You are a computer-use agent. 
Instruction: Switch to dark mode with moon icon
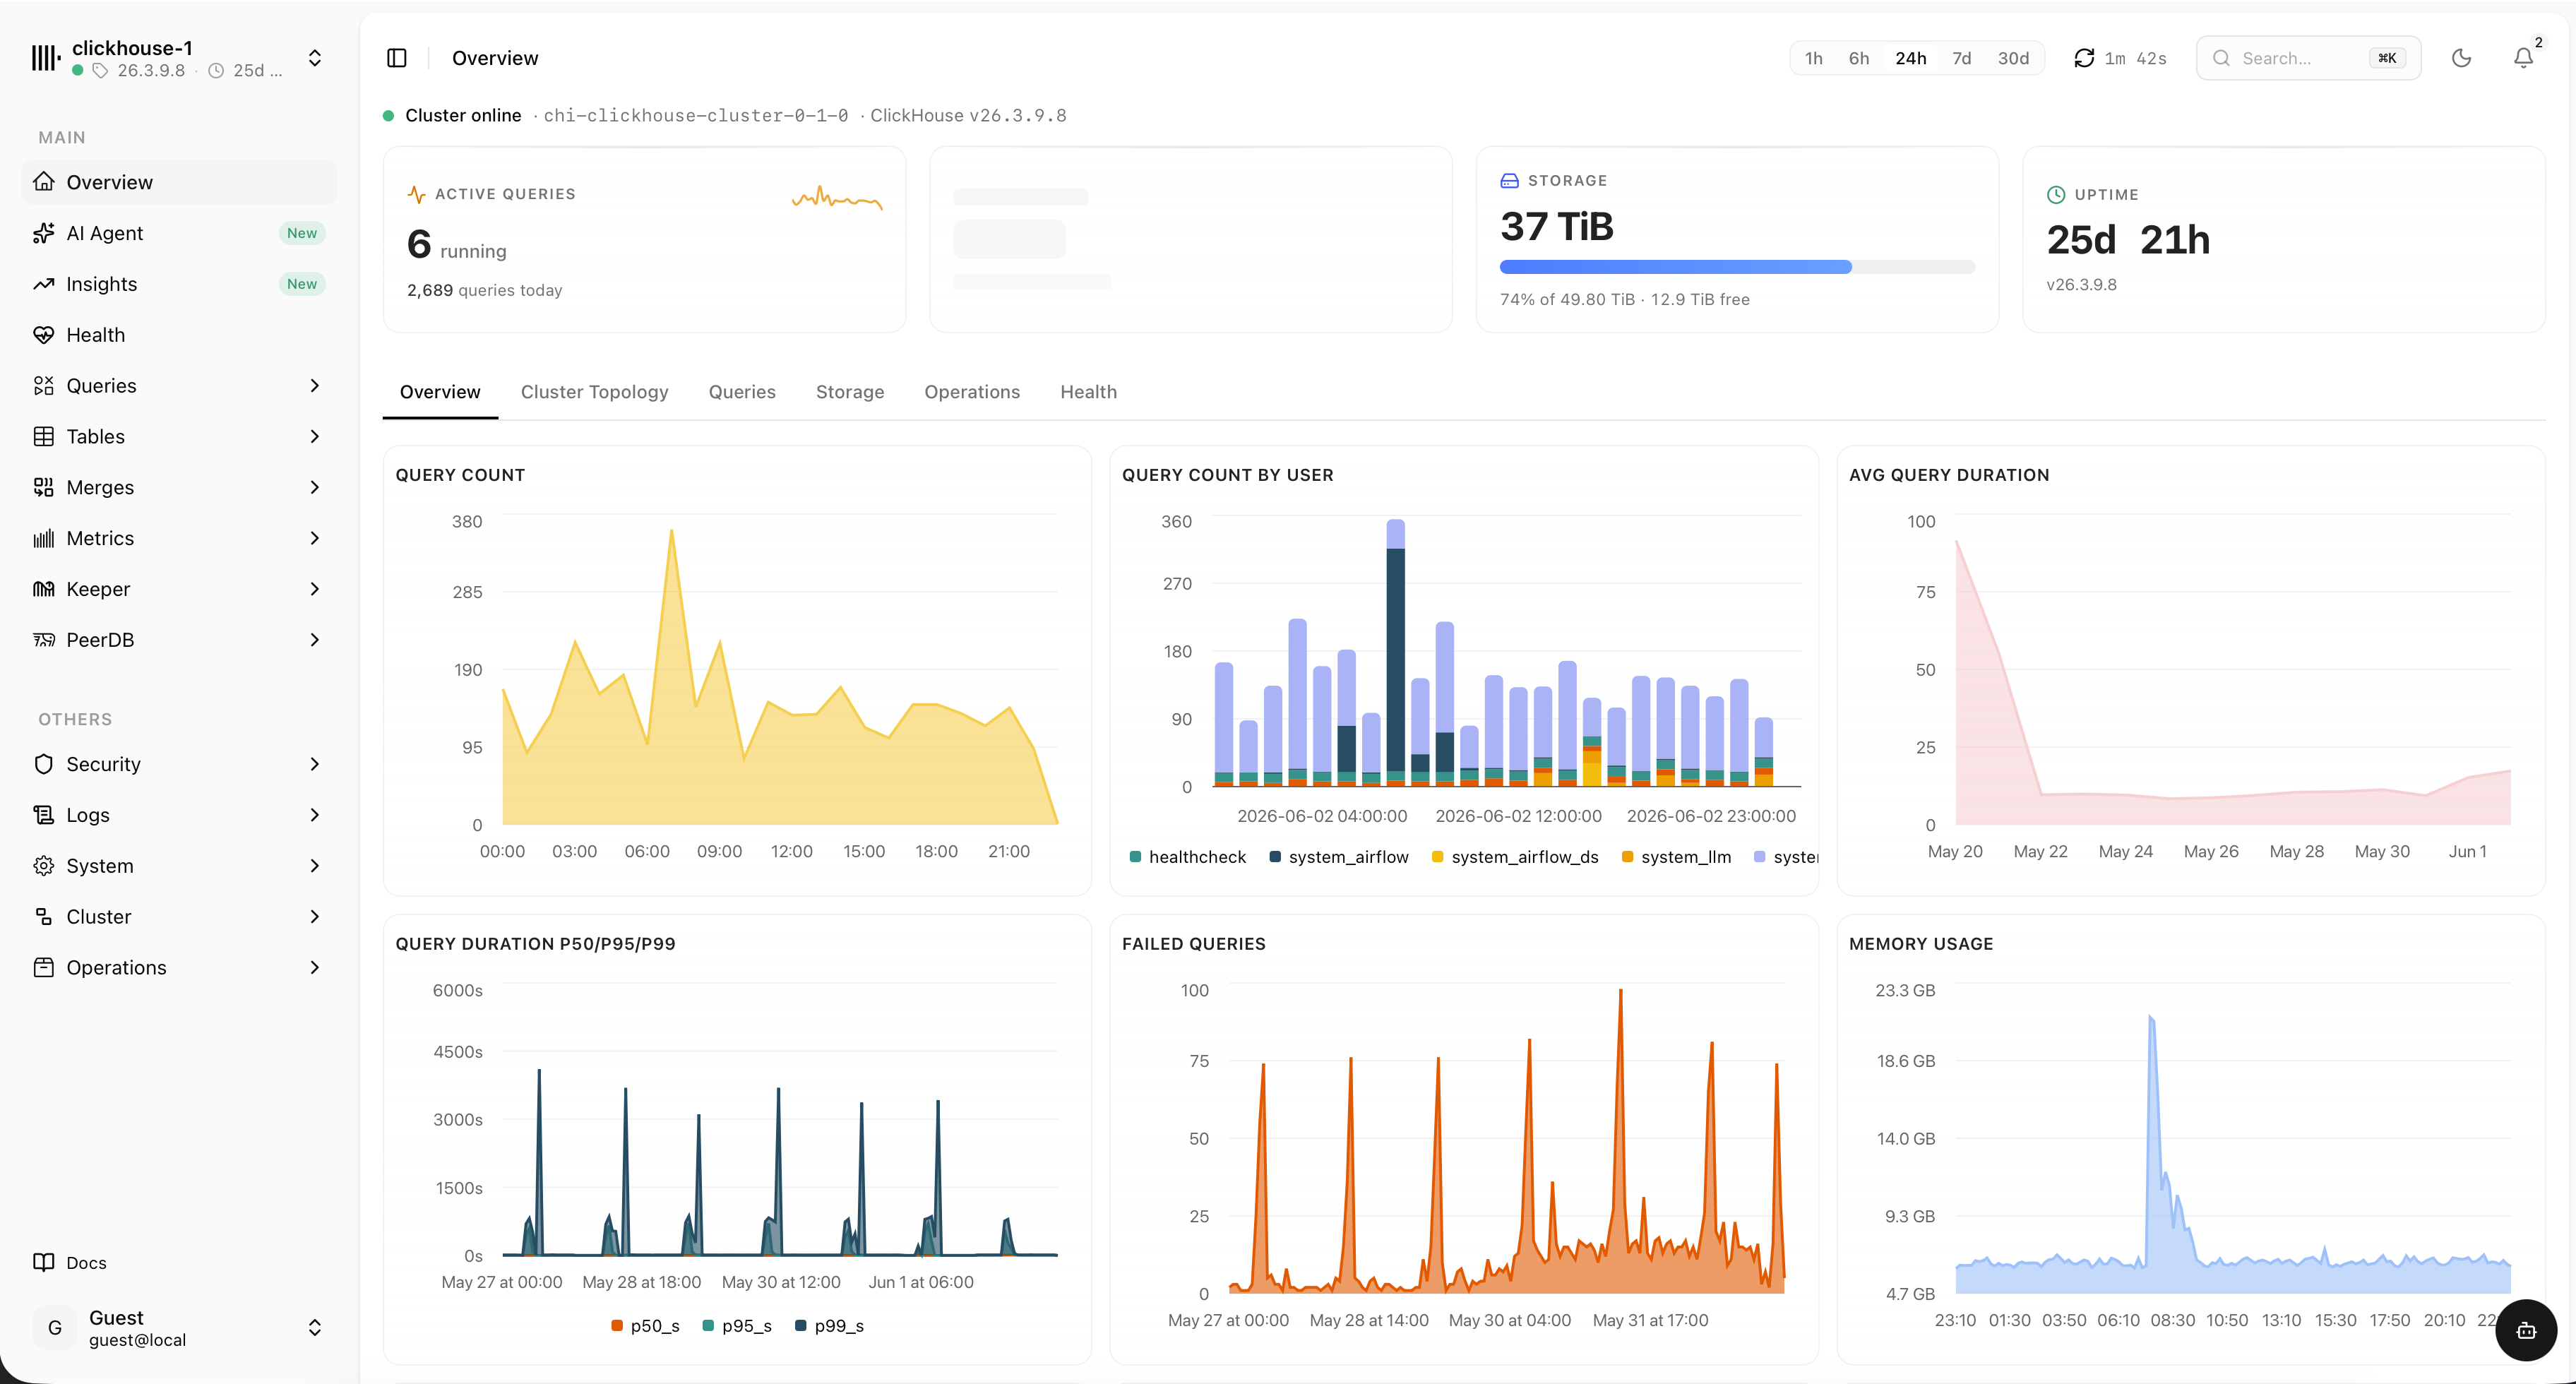(2462, 58)
